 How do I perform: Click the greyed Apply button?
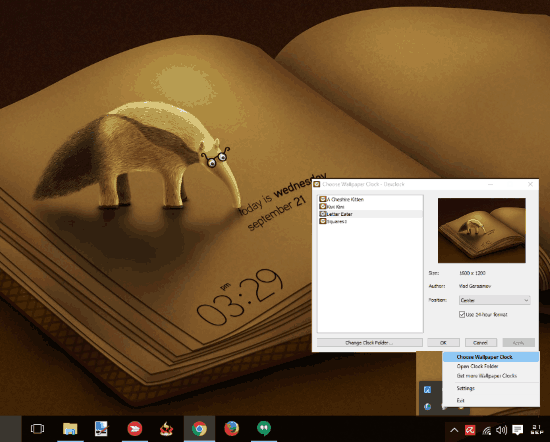518,343
